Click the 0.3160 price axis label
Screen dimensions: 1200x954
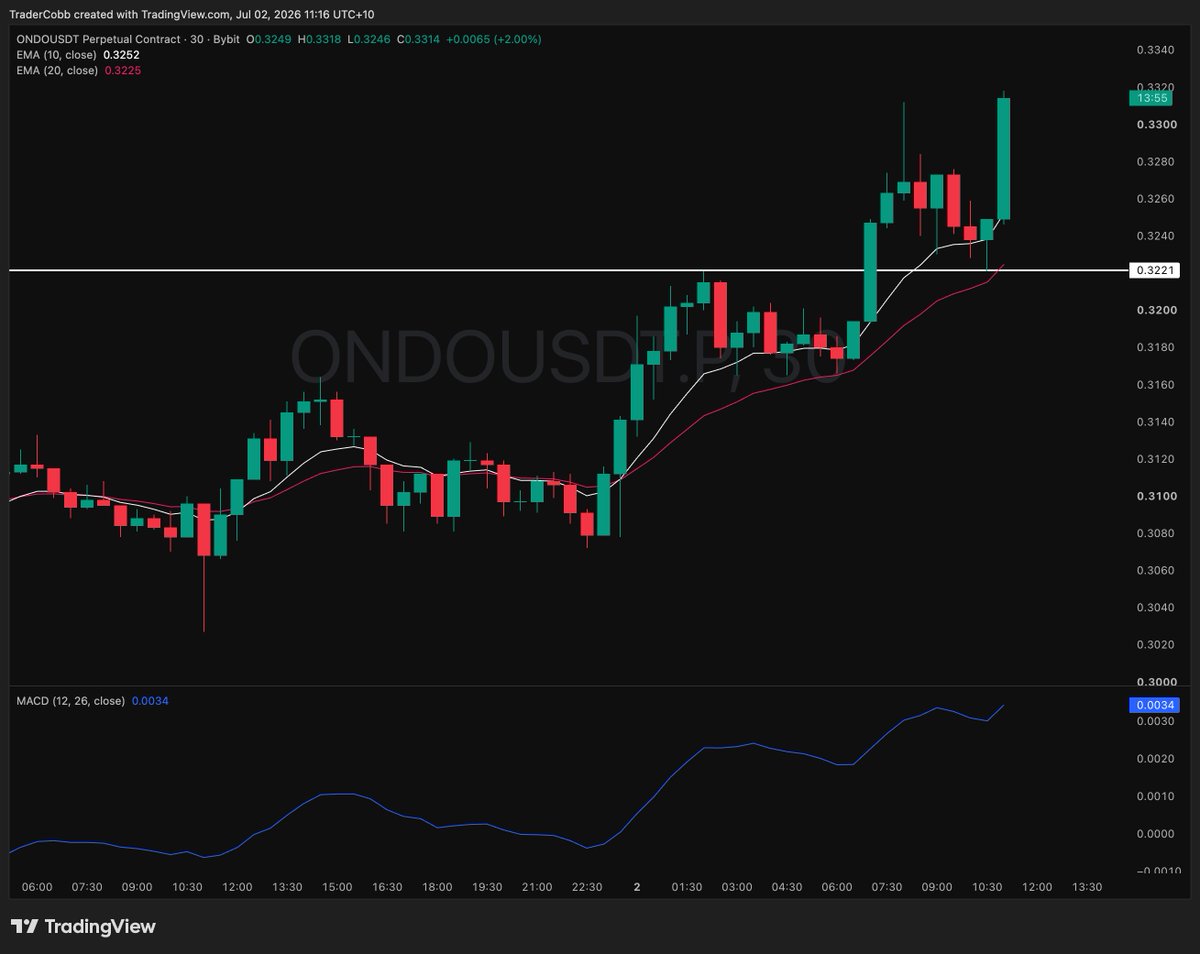click(x=1156, y=385)
